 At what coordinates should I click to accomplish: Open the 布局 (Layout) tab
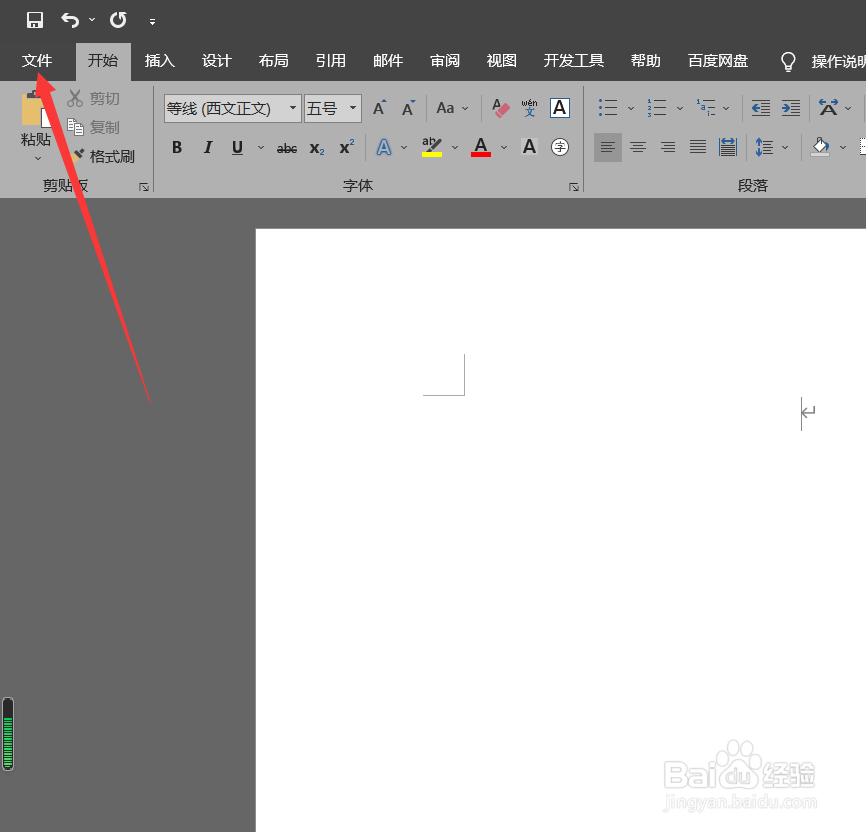point(274,61)
